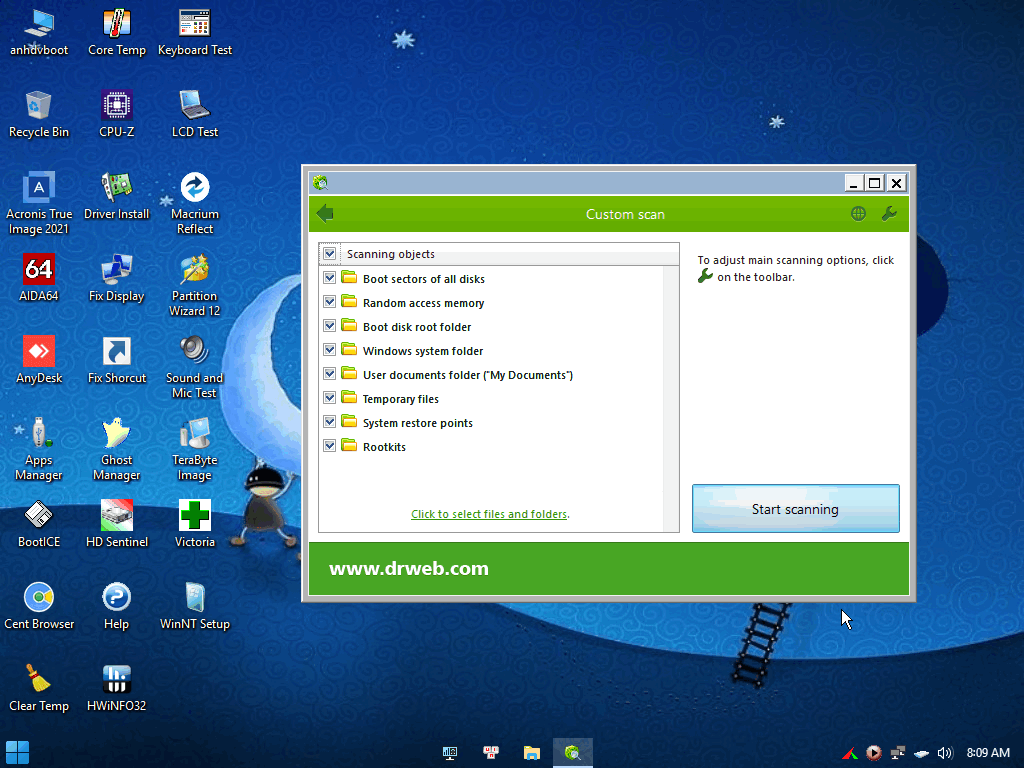
Task: Open Cent Browser
Action: pyautogui.click(x=39, y=606)
